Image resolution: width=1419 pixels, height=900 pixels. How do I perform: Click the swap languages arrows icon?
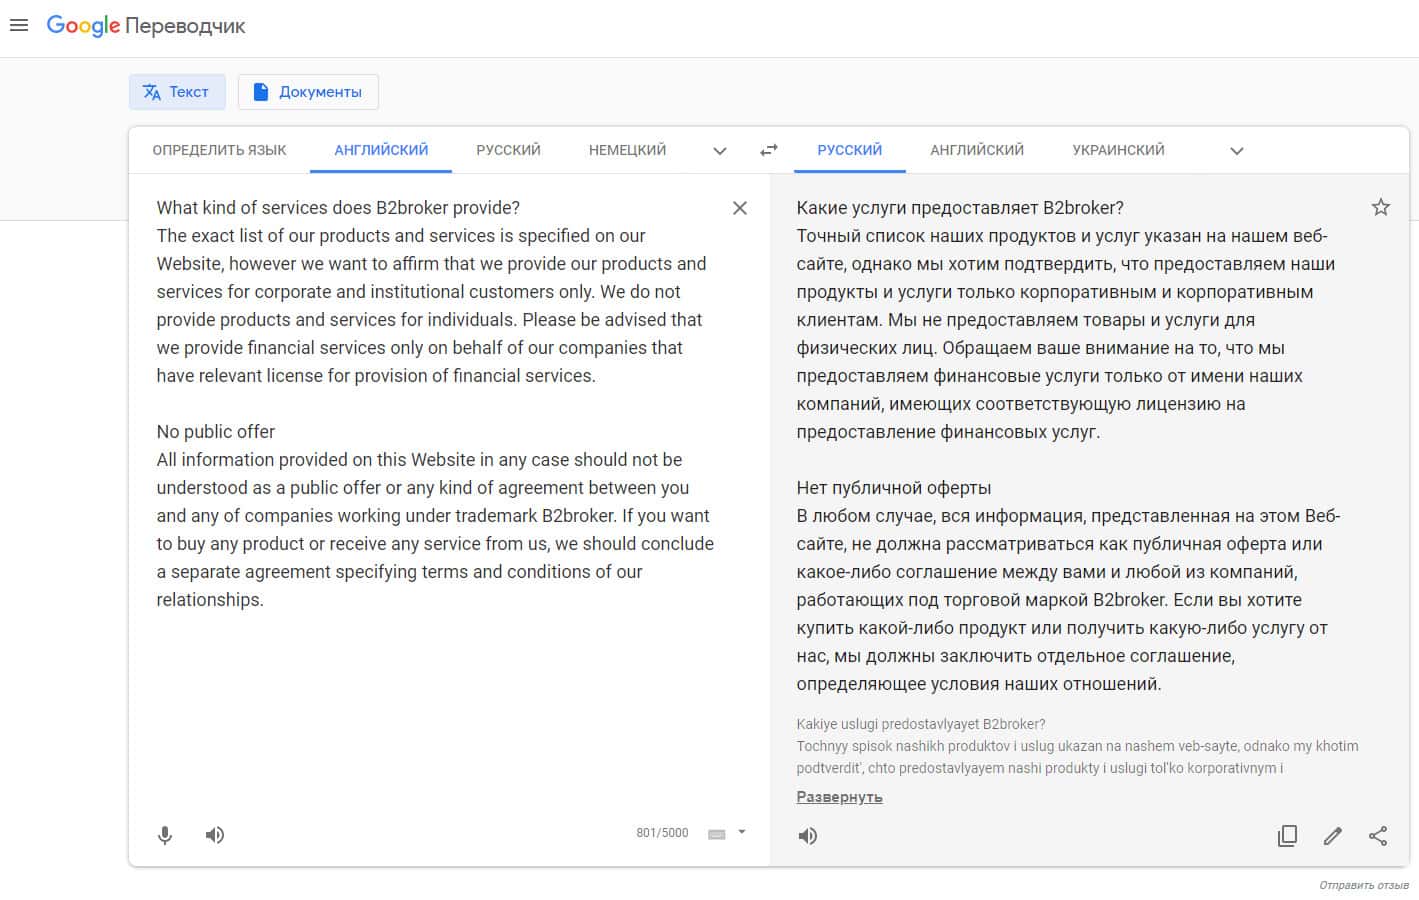coord(768,150)
